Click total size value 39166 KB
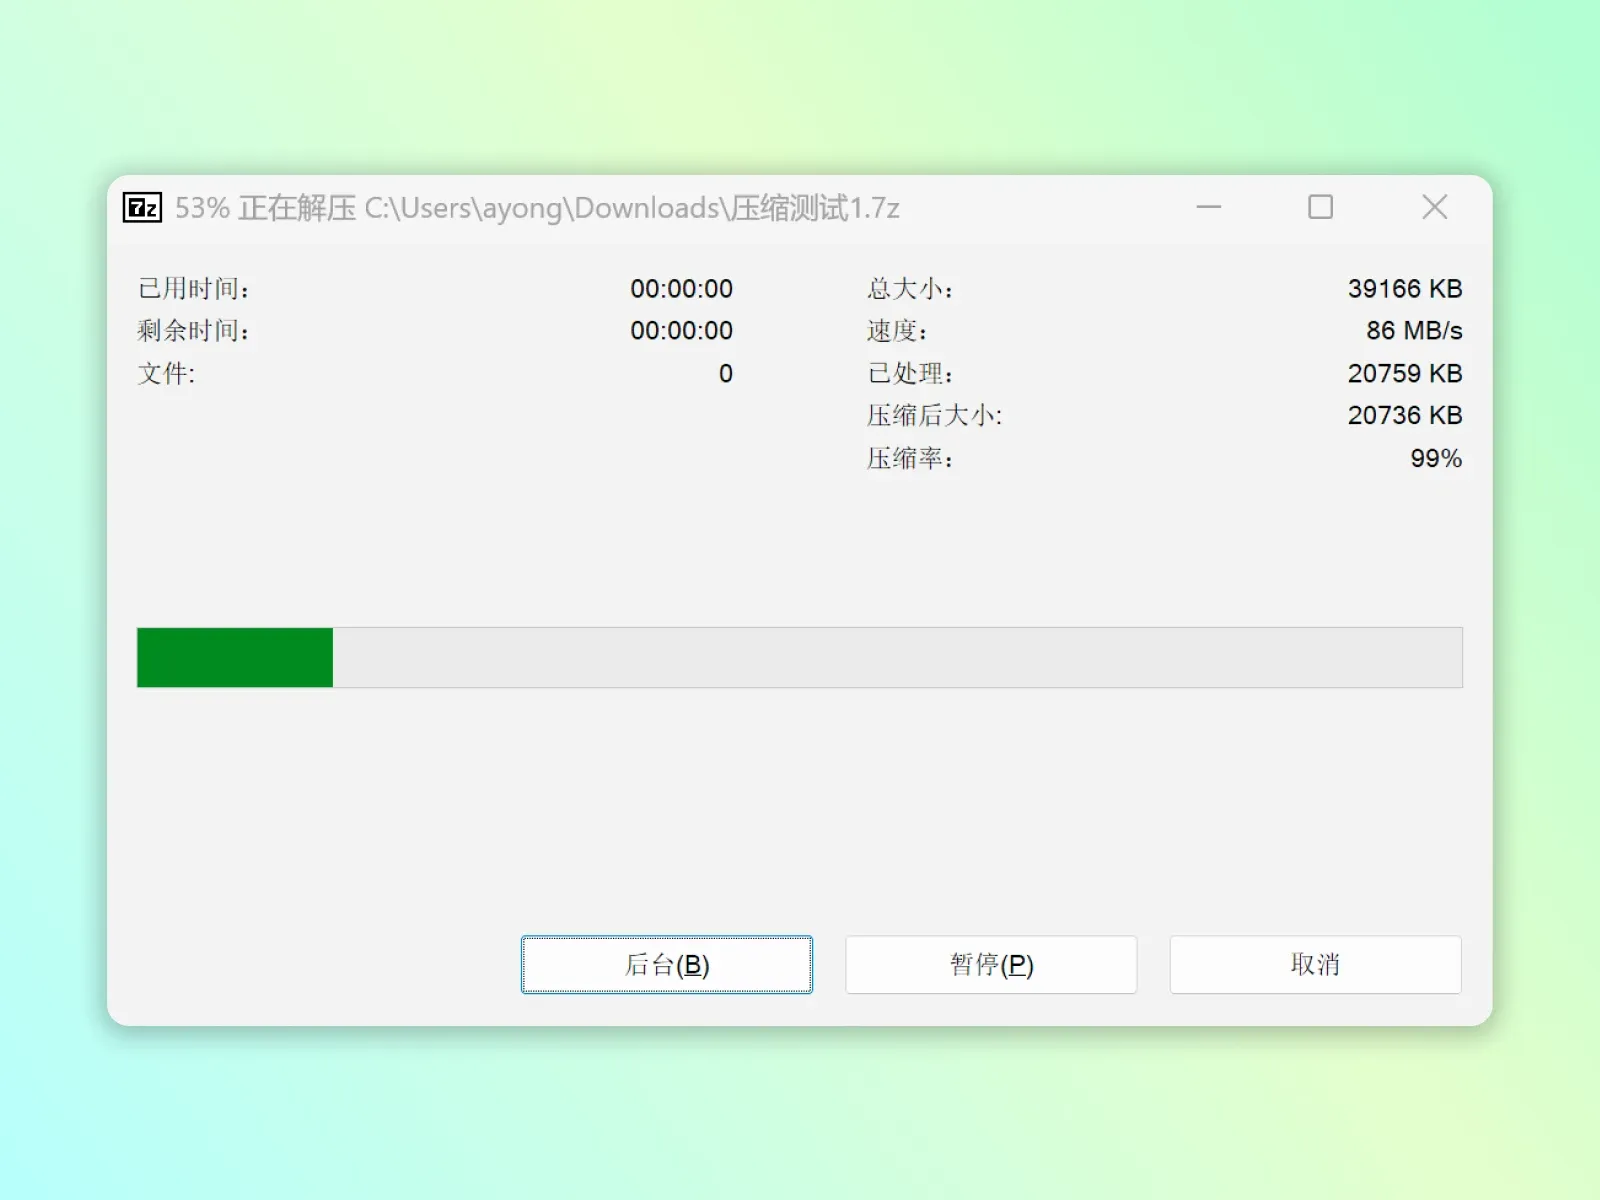Viewport: 1600px width, 1200px height. (1405, 289)
